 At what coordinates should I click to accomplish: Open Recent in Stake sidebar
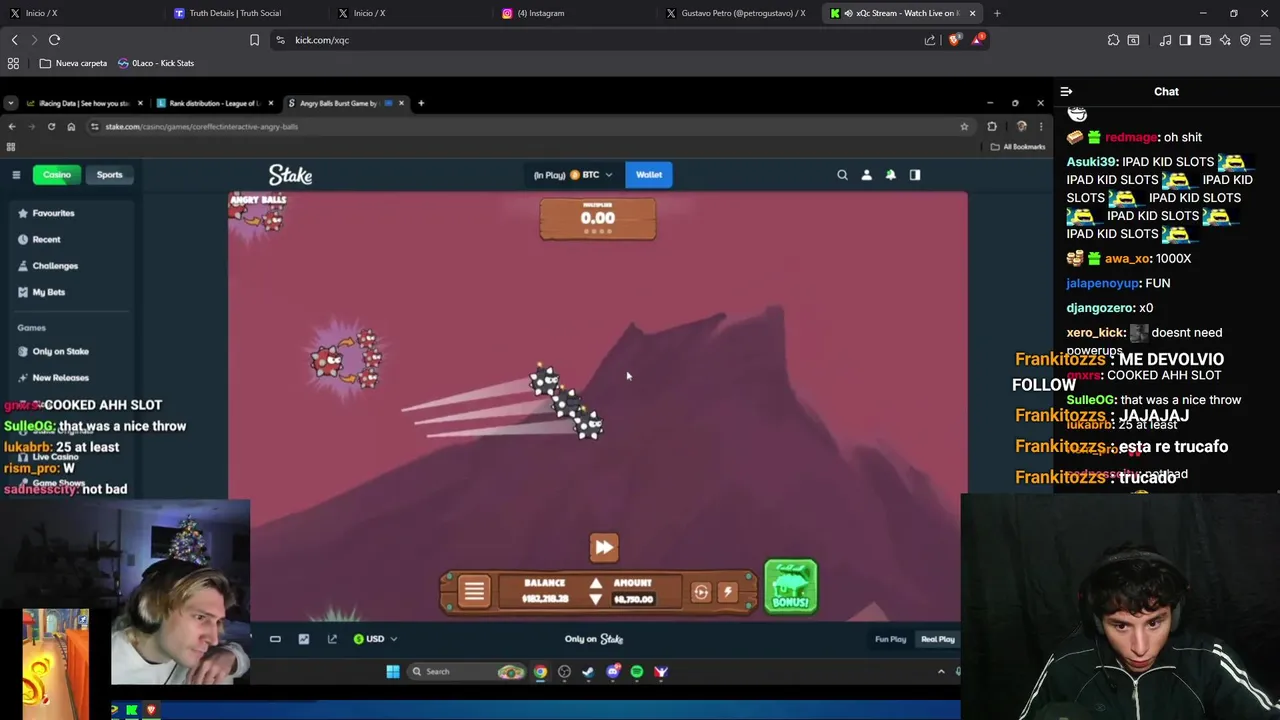39,240
